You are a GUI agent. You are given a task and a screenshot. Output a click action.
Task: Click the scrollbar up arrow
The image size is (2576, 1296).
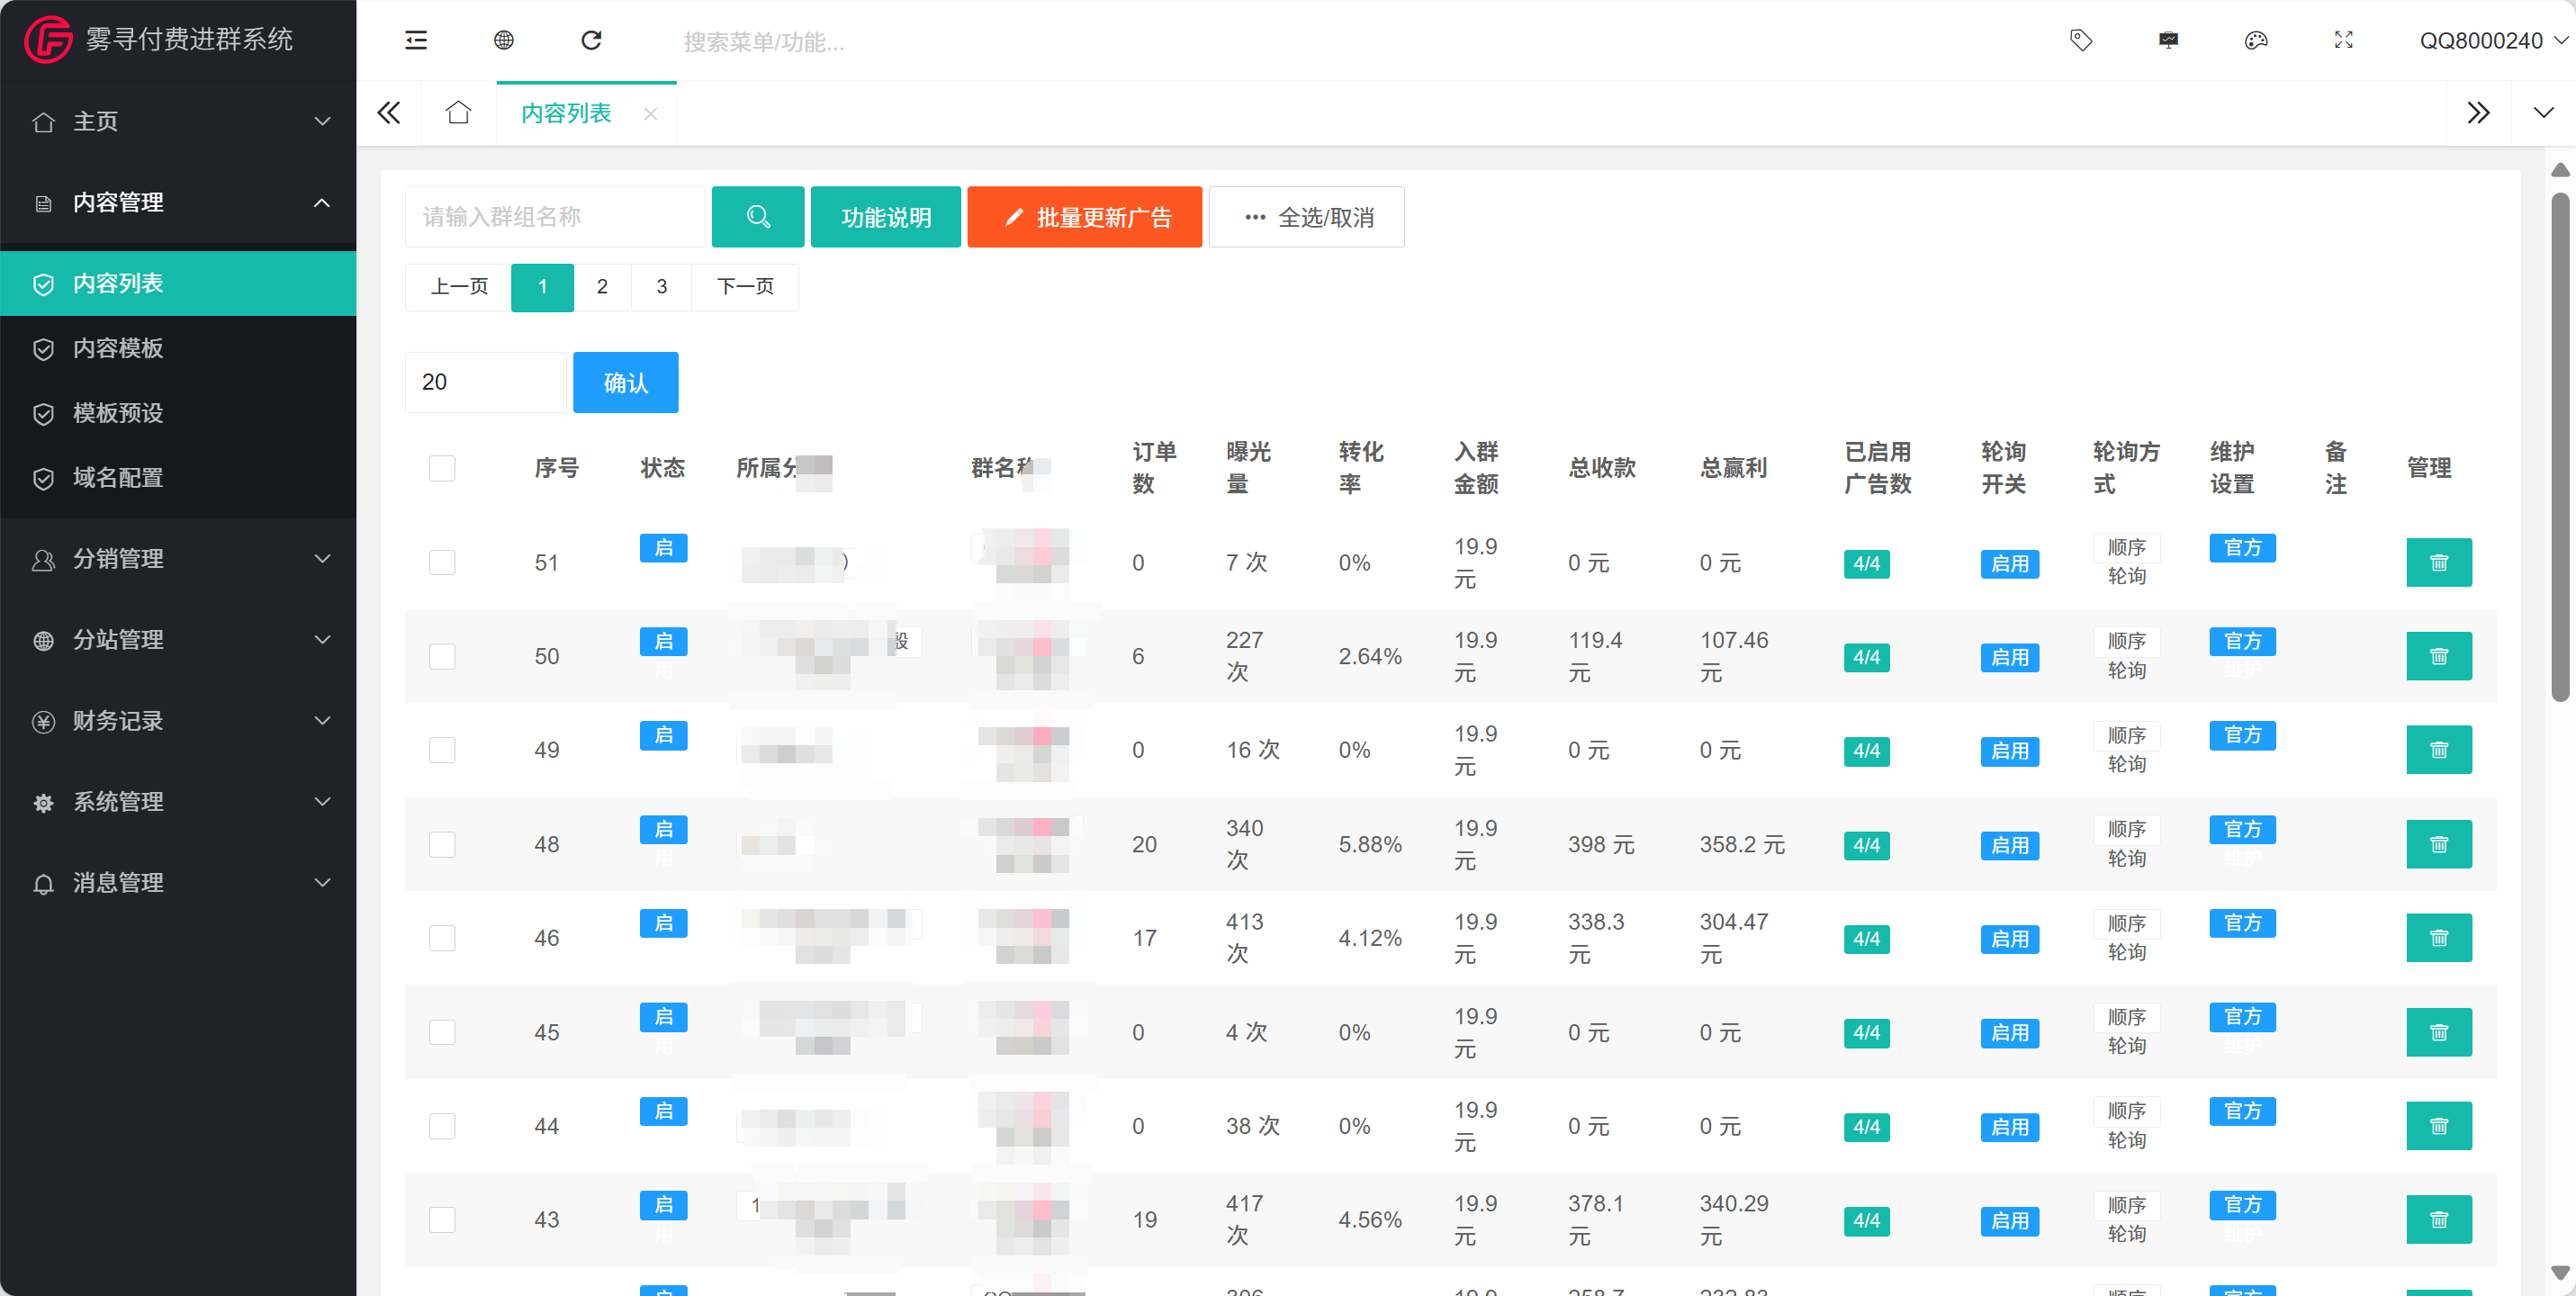click(2560, 170)
